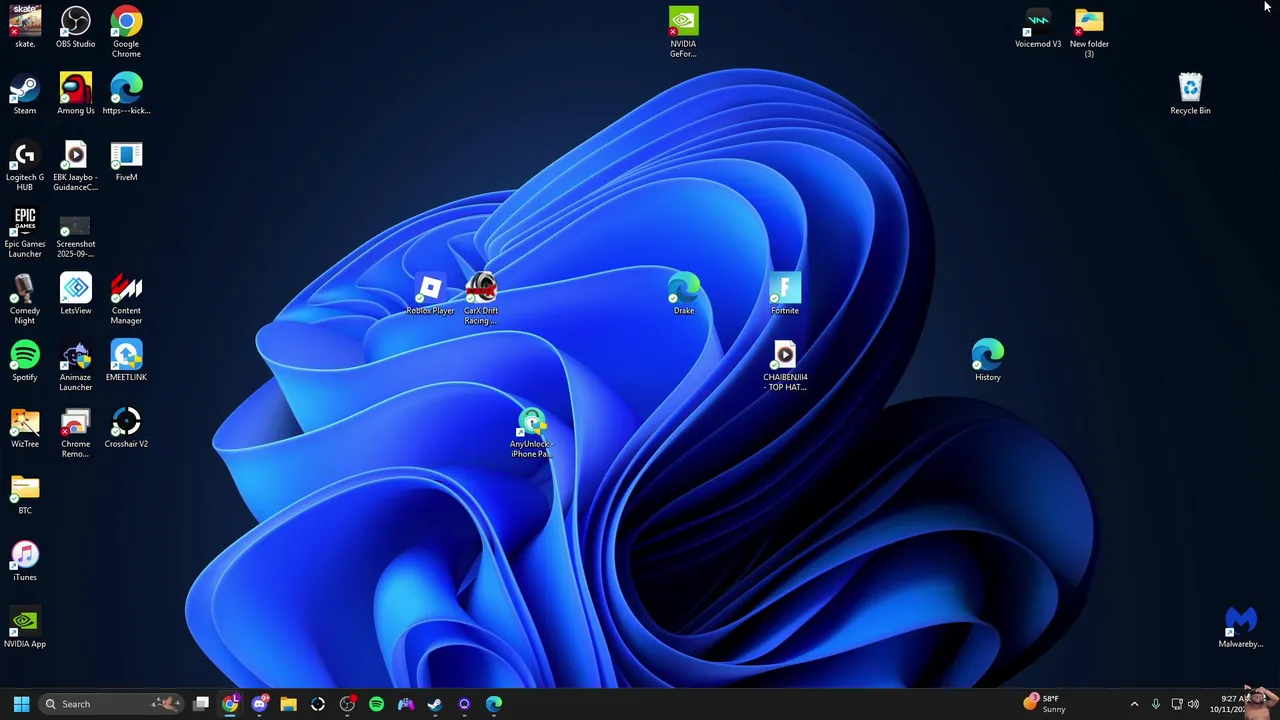The width and height of the screenshot is (1280, 720).
Task: Expand the hidden system tray icons
Action: pyautogui.click(x=1134, y=704)
